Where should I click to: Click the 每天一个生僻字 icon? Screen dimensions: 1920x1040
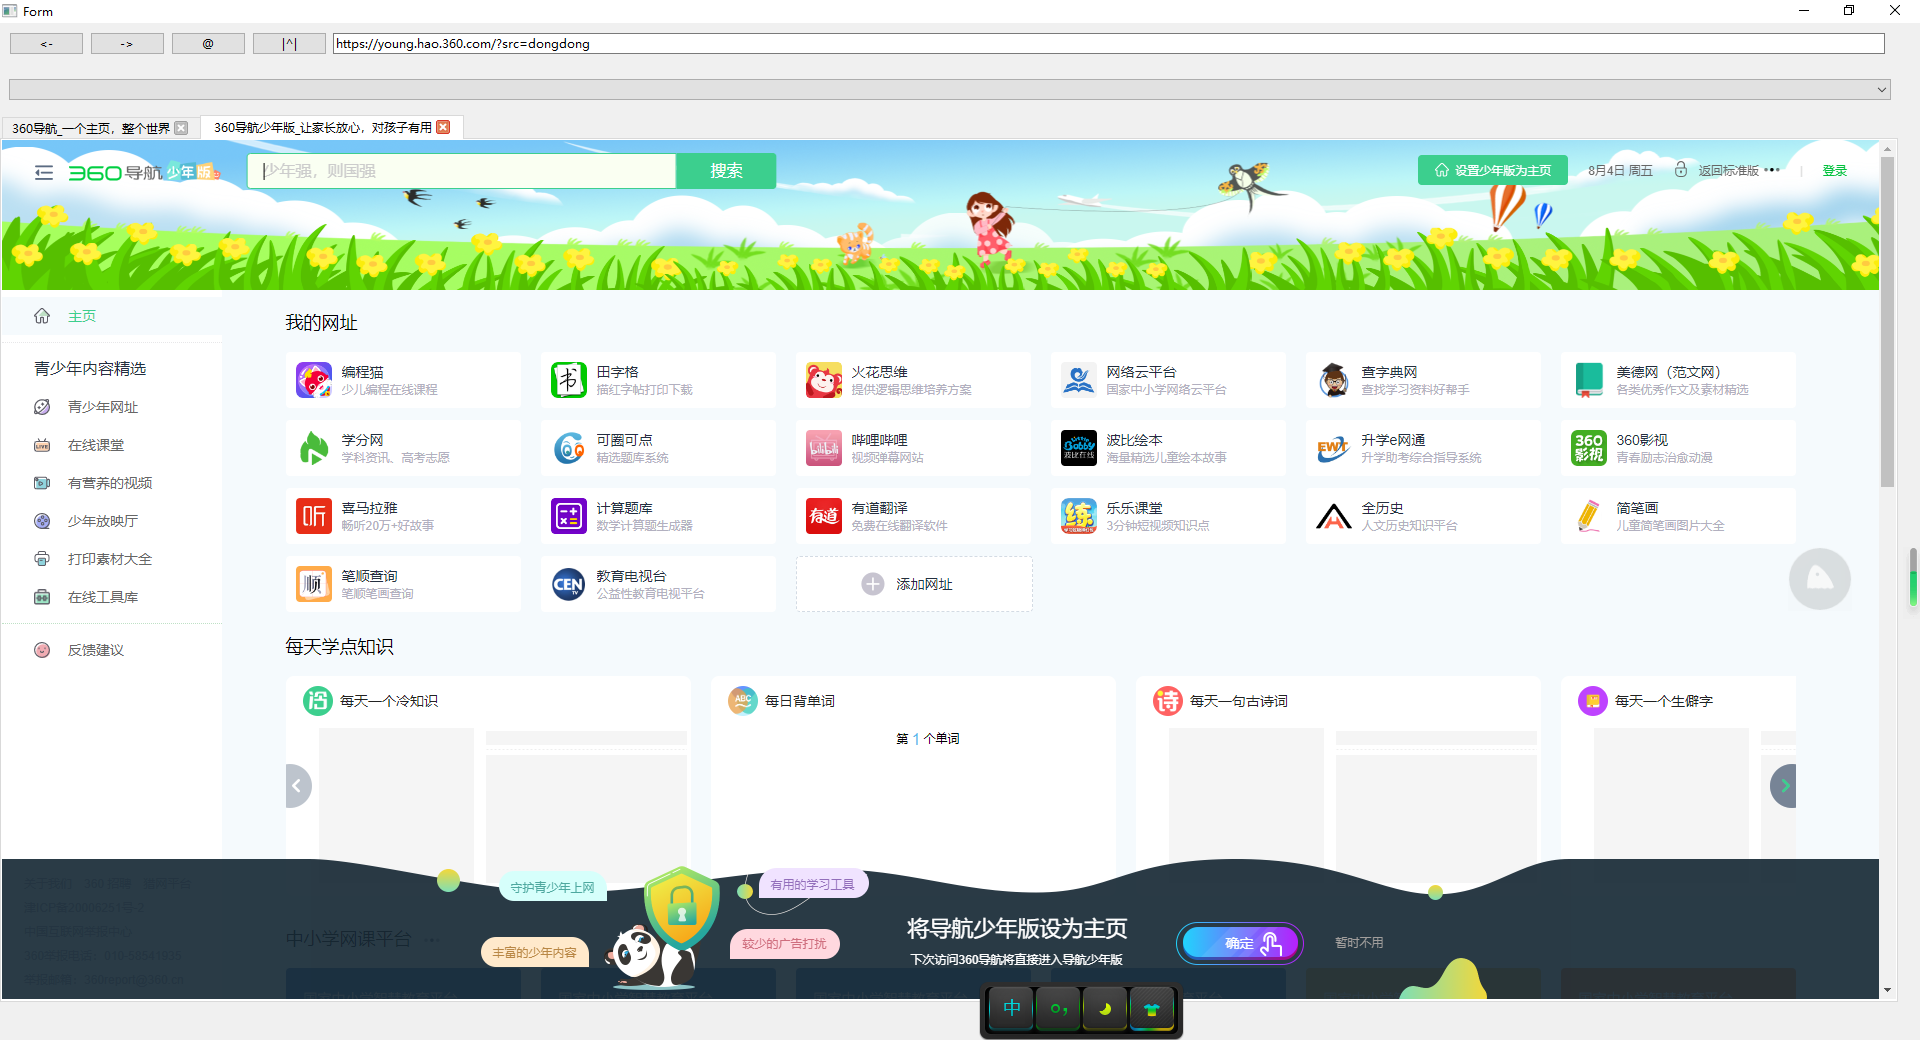(1593, 701)
